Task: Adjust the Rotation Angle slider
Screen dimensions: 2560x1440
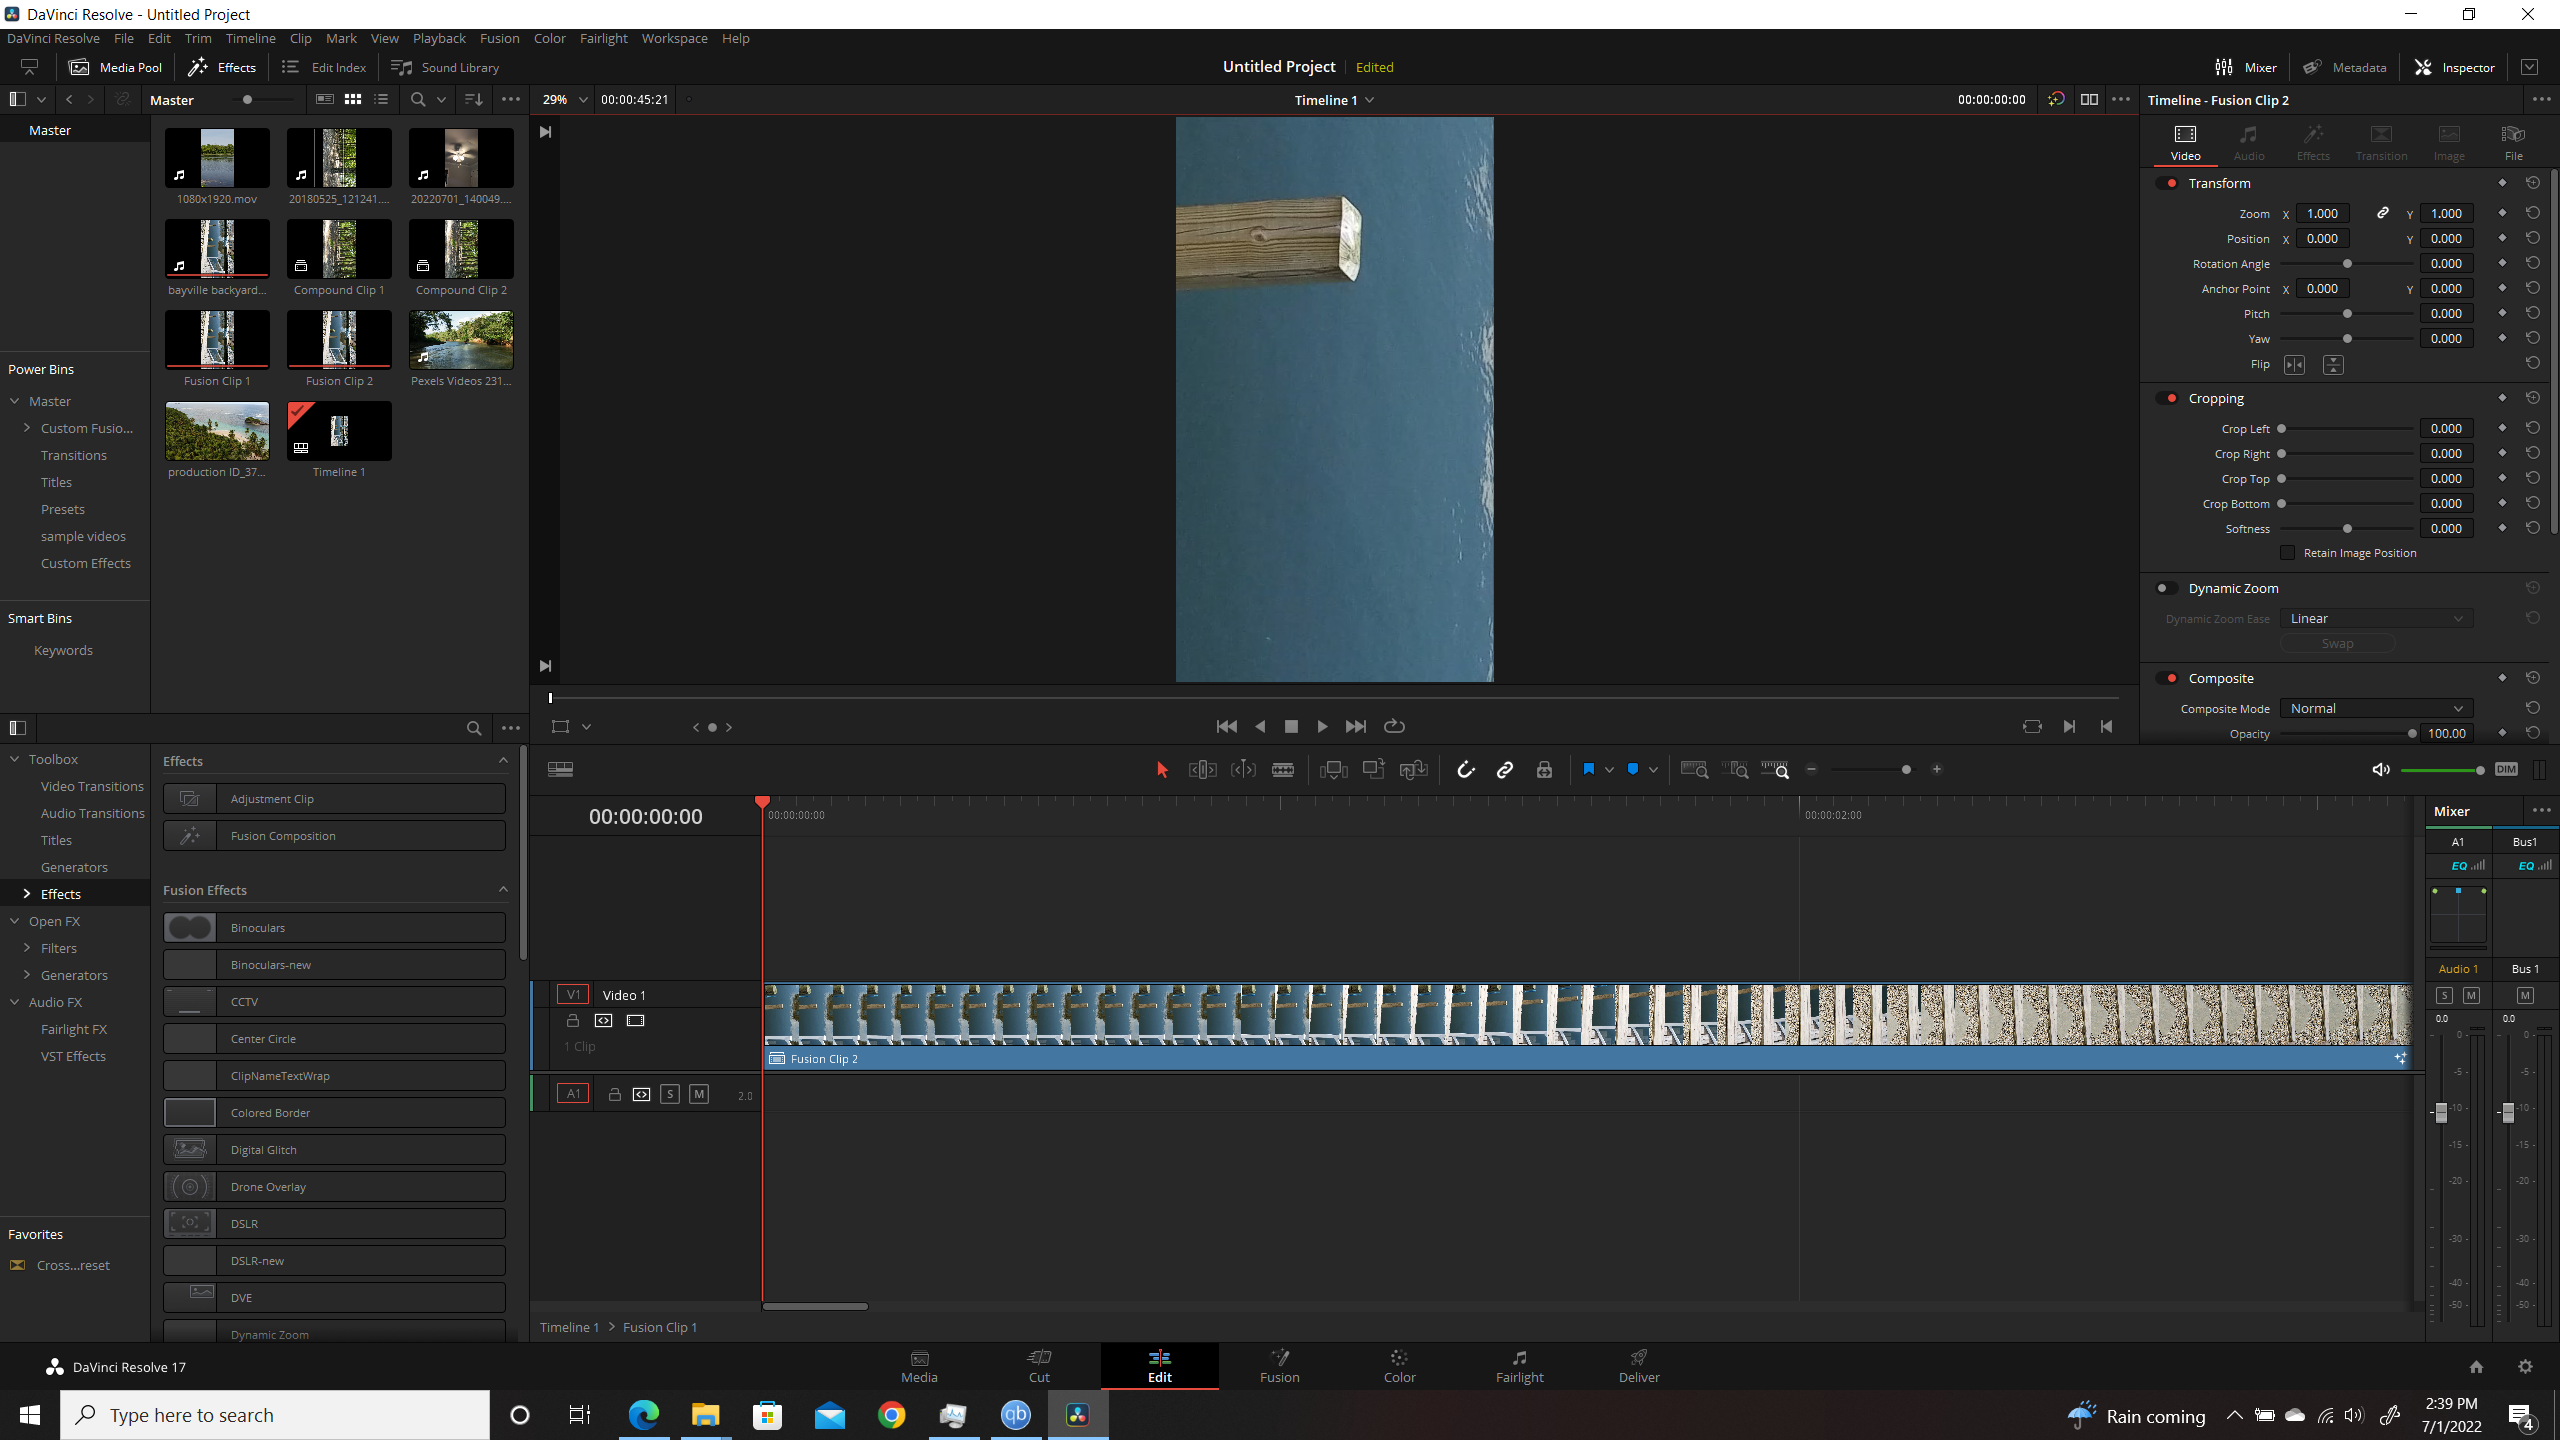Action: pyautogui.click(x=2346, y=263)
